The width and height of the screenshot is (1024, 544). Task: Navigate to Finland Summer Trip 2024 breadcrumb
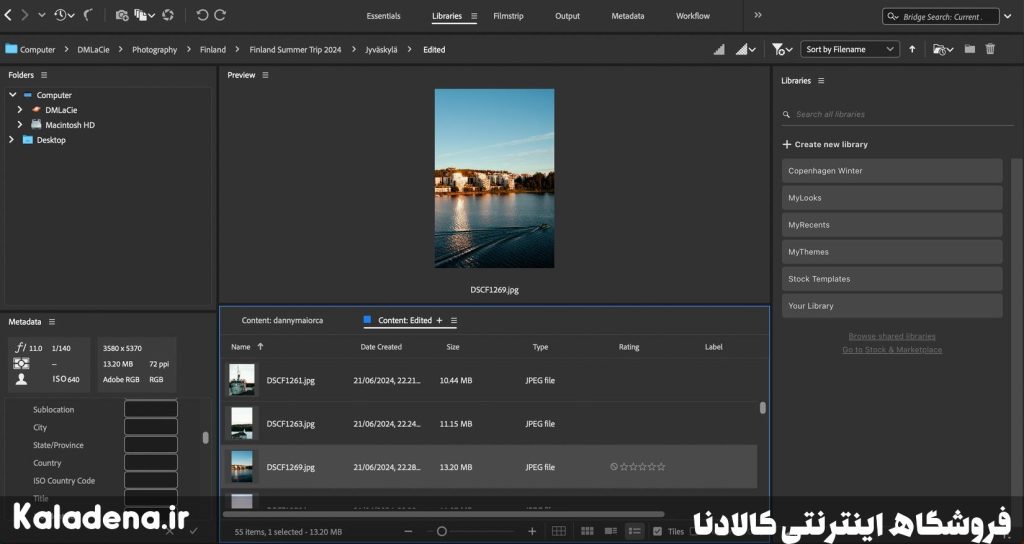point(295,50)
